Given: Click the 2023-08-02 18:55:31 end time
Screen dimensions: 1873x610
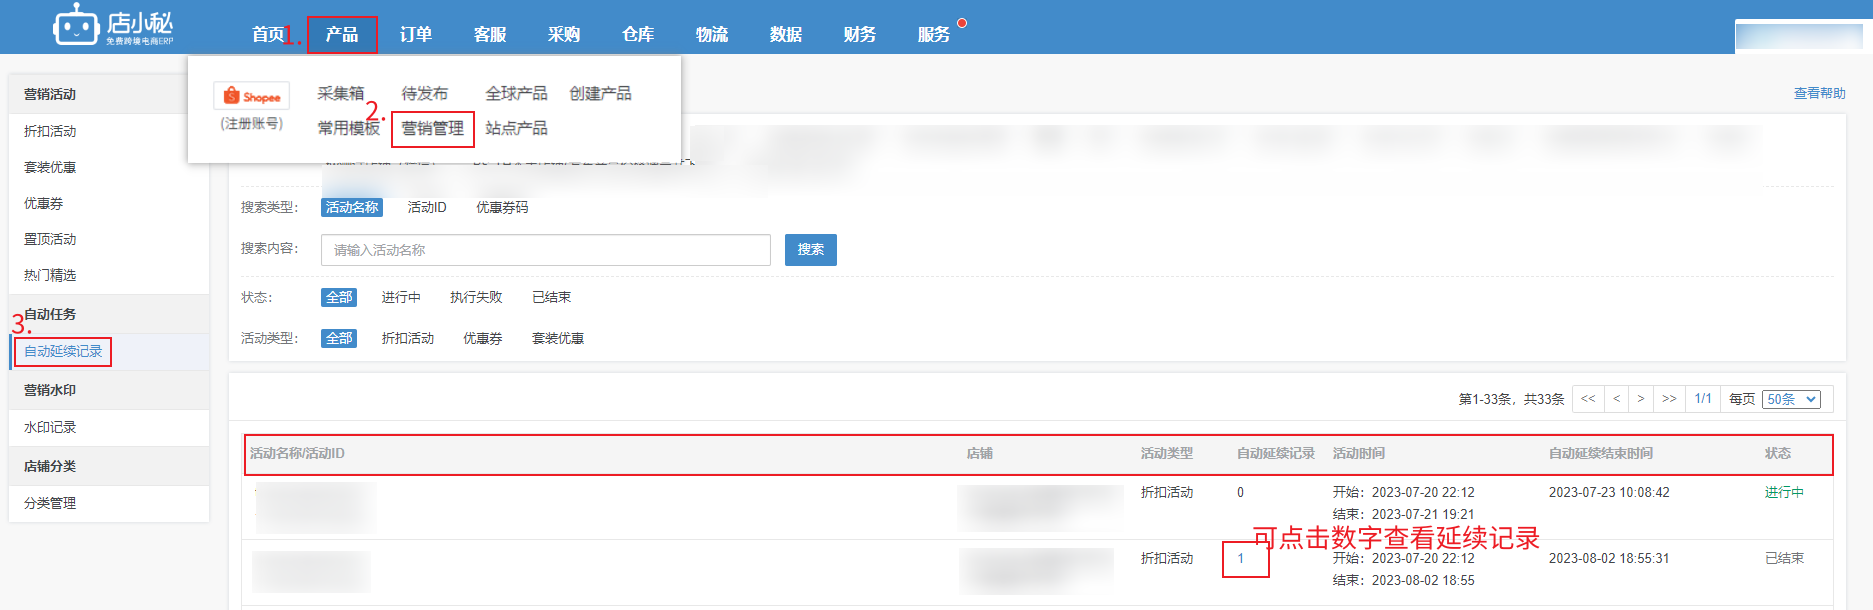Looking at the screenshot, I should coord(1609,558).
